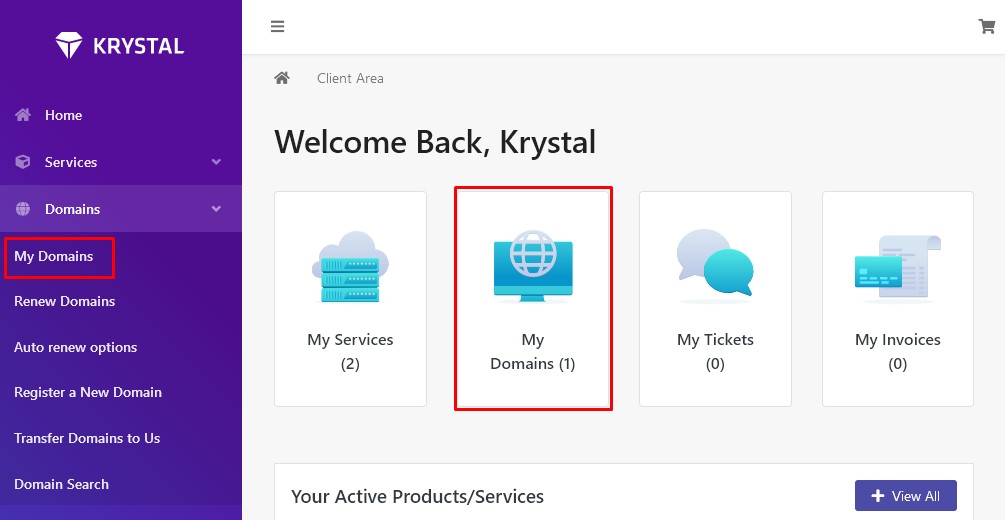This screenshot has width=1005, height=520.
Task: Open My Domains in the sidebar
Action: click(x=54, y=256)
